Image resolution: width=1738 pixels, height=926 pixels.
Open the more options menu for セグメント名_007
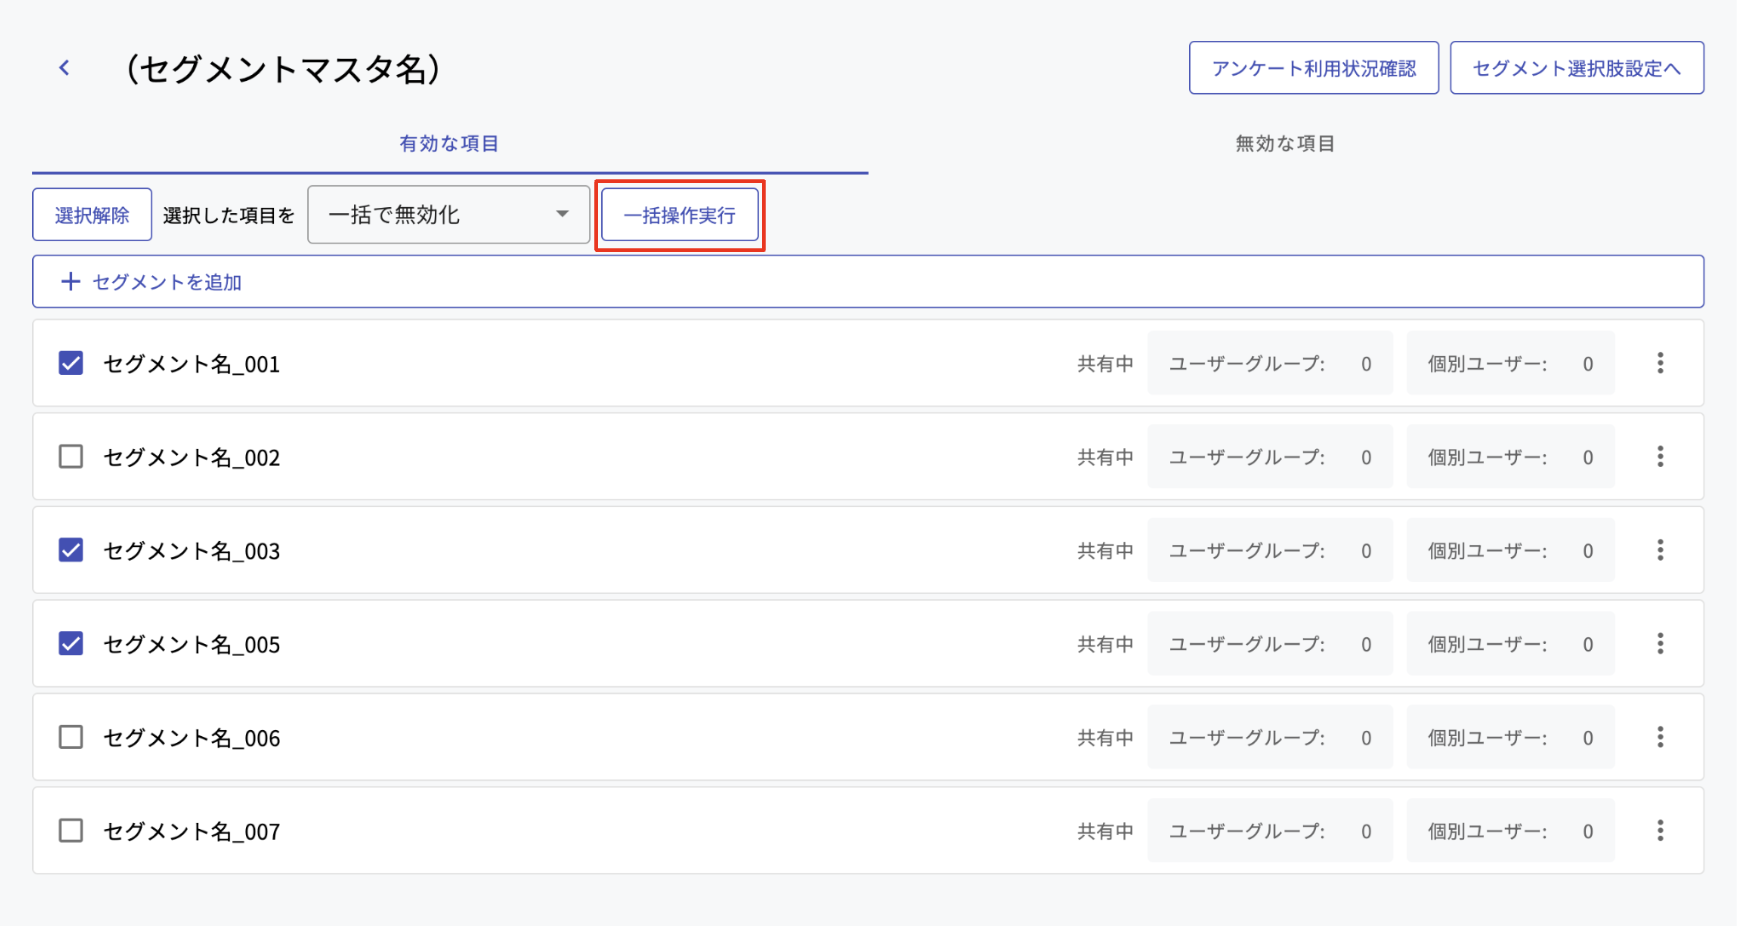(x=1660, y=831)
